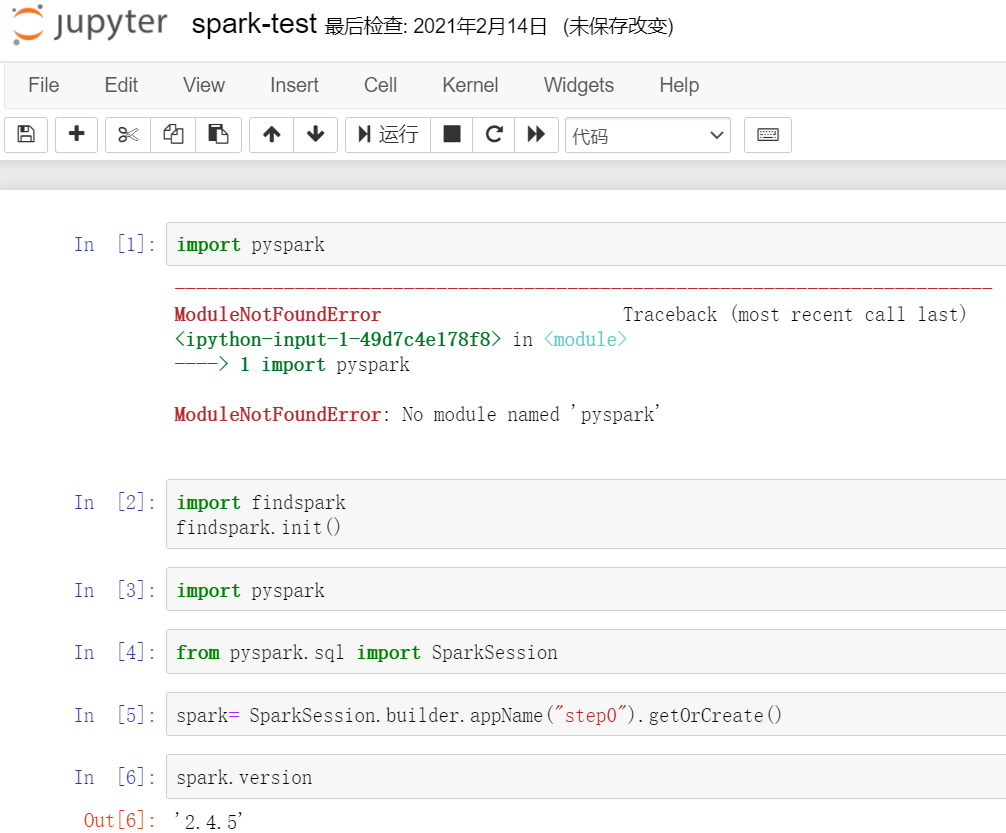Copy selected cells icon
Screen dimensions: 1006x833
click(x=173, y=135)
